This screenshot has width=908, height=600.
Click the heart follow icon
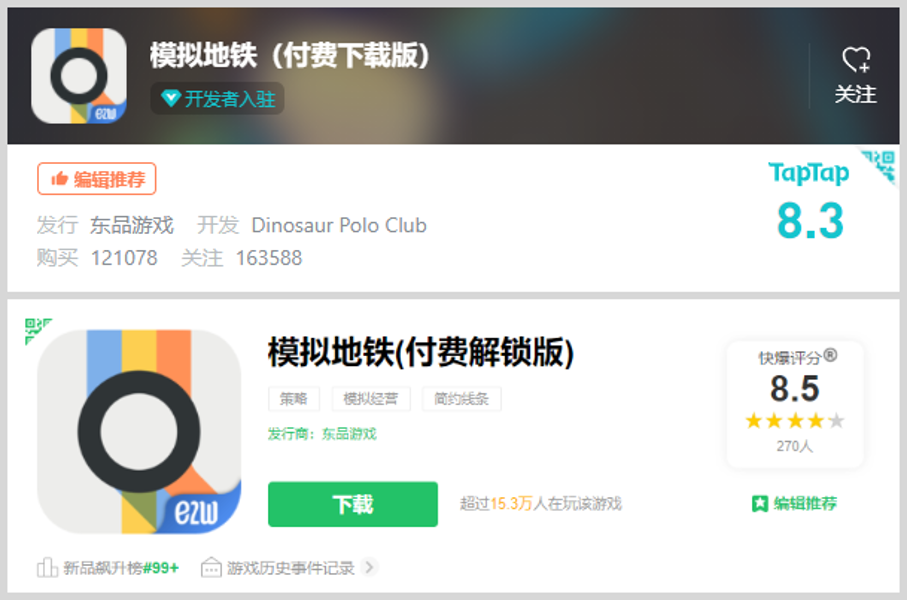[x=856, y=59]
